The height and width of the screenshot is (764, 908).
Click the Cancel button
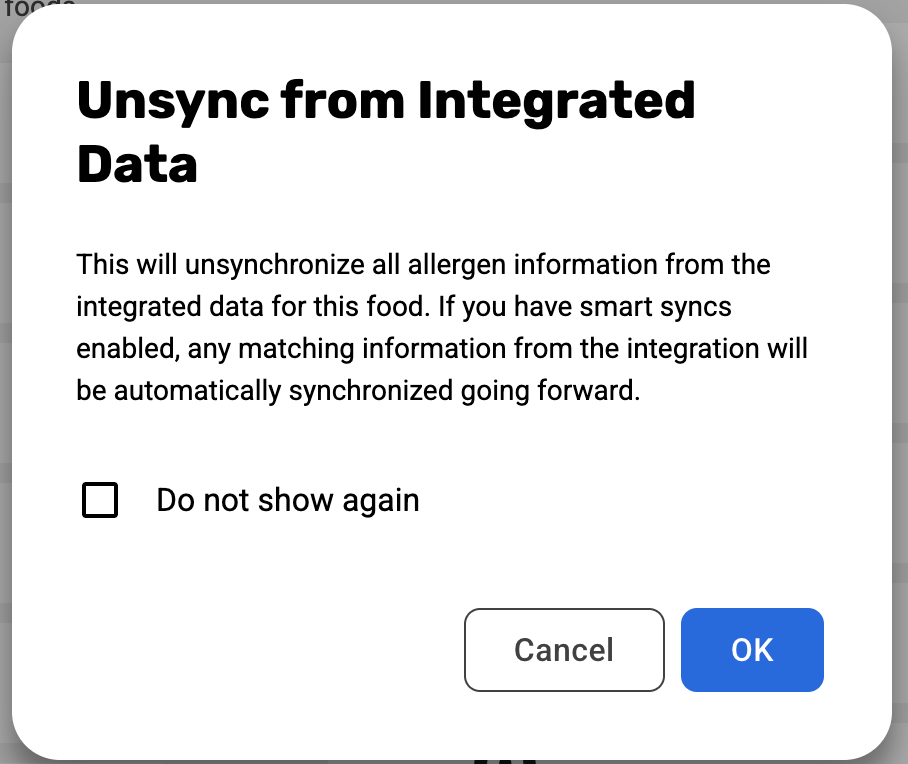(x=564, y=650)
